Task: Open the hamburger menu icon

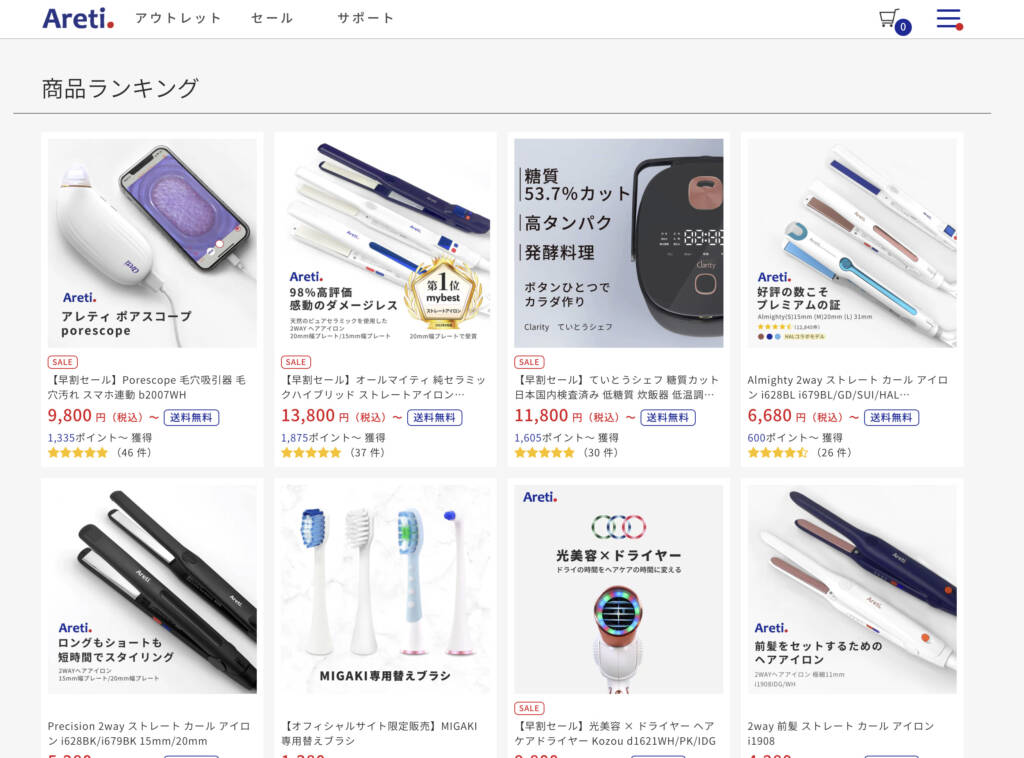Action: pos(950,18)
